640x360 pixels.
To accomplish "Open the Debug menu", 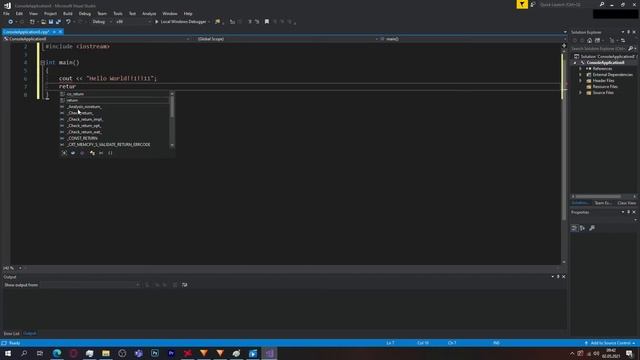I will tap(84, 13).
